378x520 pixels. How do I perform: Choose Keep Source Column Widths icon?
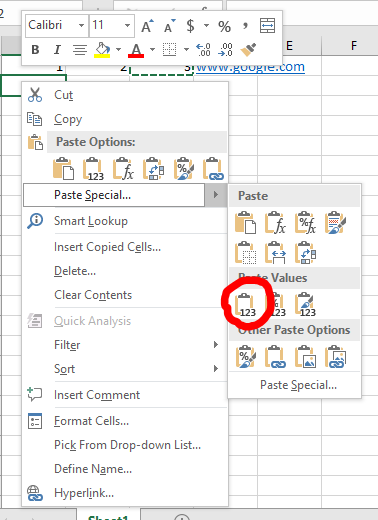[275, 252]
